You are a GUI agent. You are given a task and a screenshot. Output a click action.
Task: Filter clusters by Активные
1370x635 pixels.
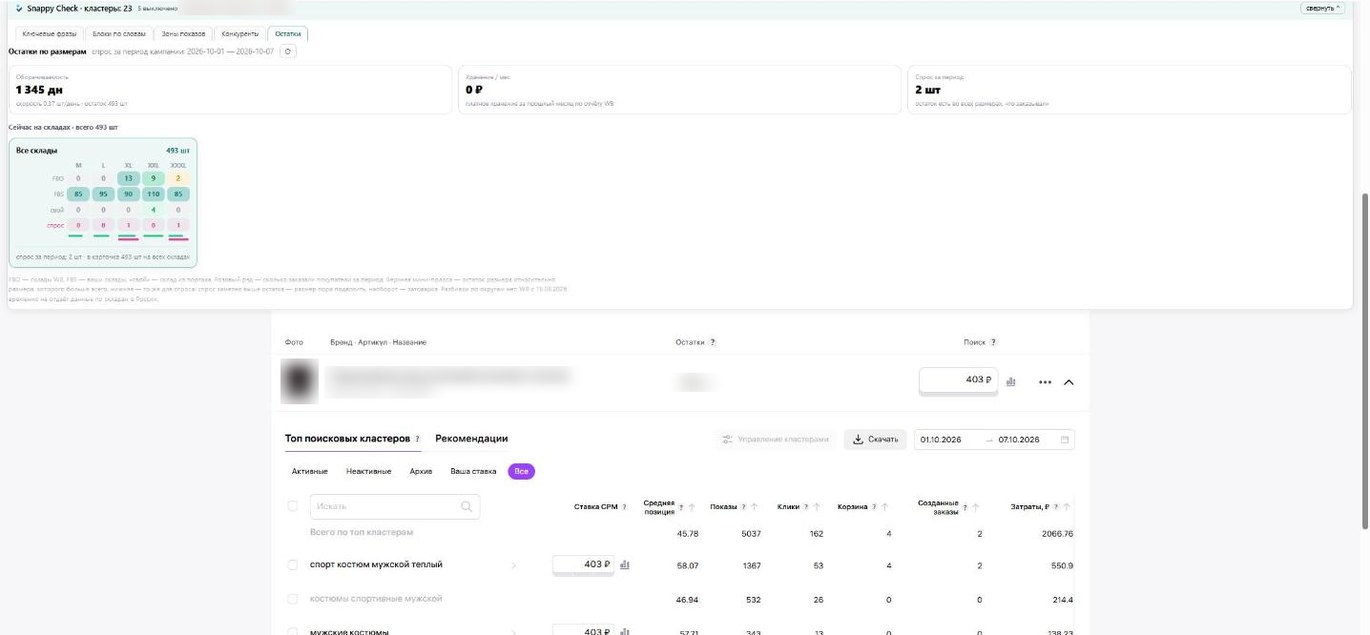point(310,472)
